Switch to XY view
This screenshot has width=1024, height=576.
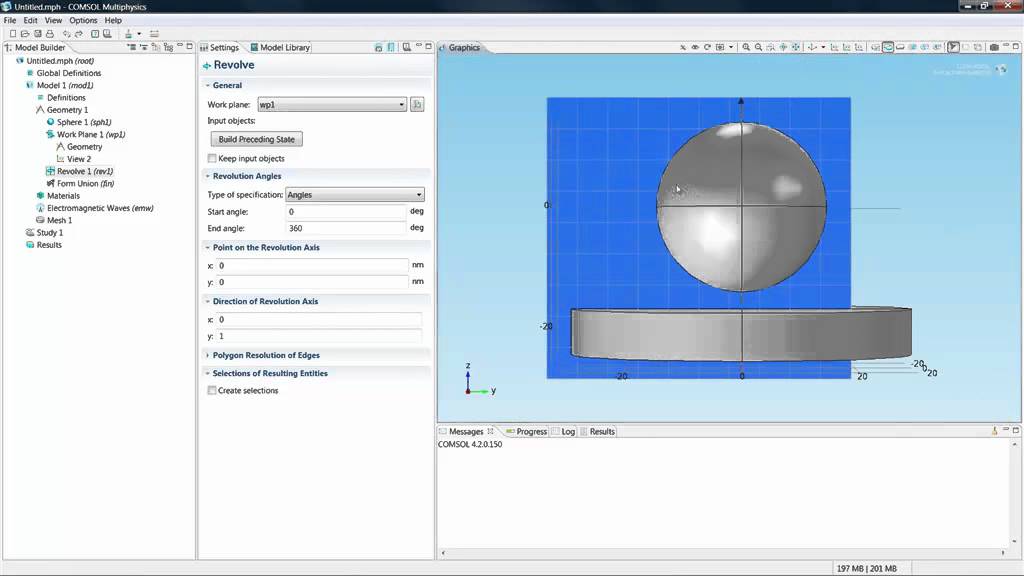coord(834,47)
